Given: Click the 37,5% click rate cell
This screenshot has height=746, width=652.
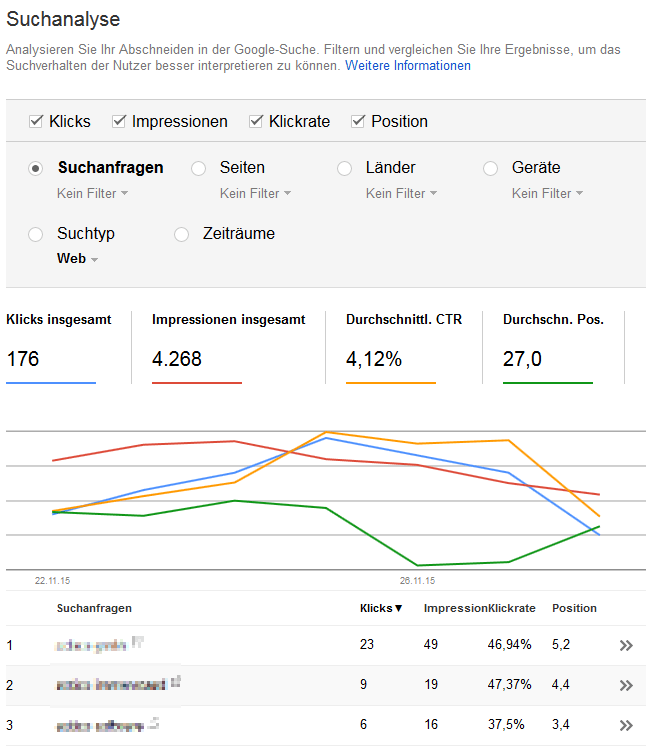Looking at the screenshot, I should pyautogui.click(x=506, y=725).
